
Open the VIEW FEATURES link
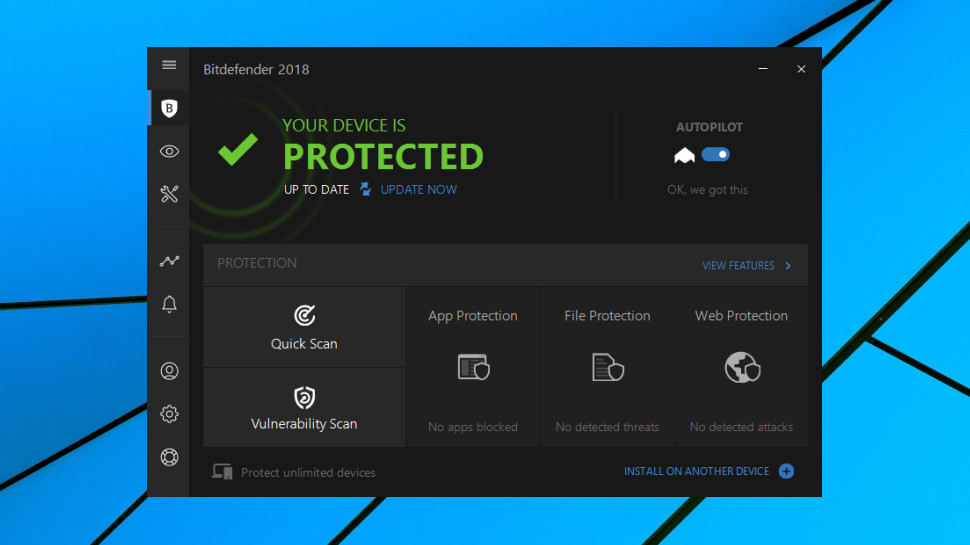(x=738, y=265)
